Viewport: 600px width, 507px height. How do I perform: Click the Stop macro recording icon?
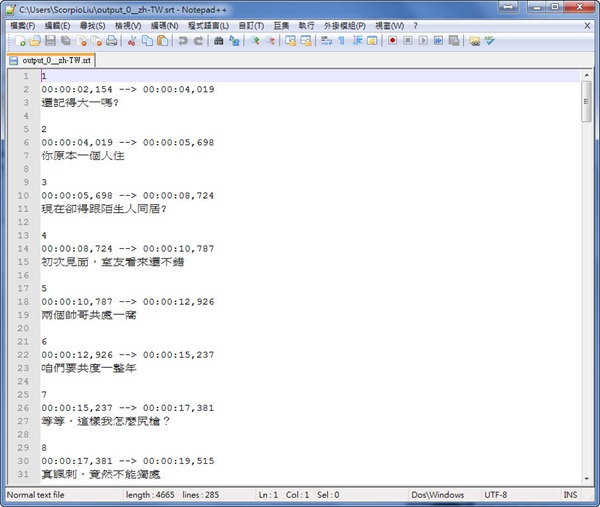tap(408, 41)
